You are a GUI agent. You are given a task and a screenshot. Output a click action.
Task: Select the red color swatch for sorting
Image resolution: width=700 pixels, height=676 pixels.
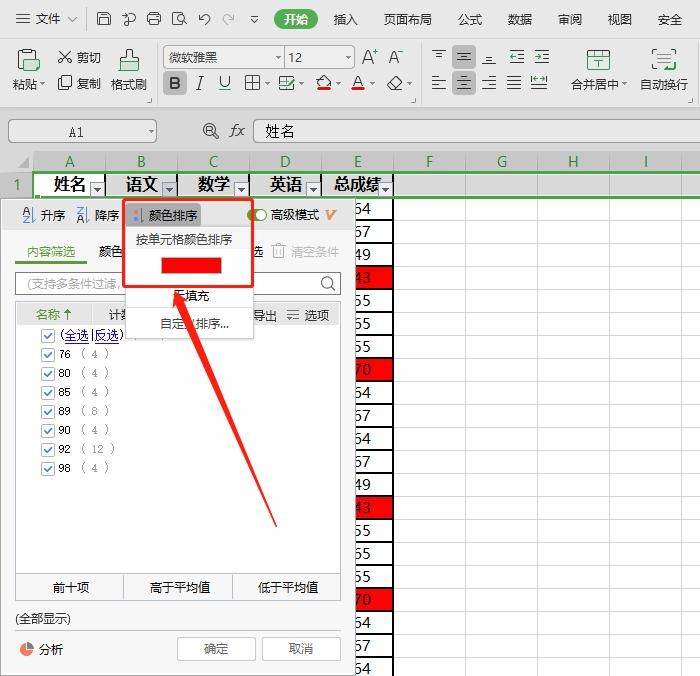point(191,265)
